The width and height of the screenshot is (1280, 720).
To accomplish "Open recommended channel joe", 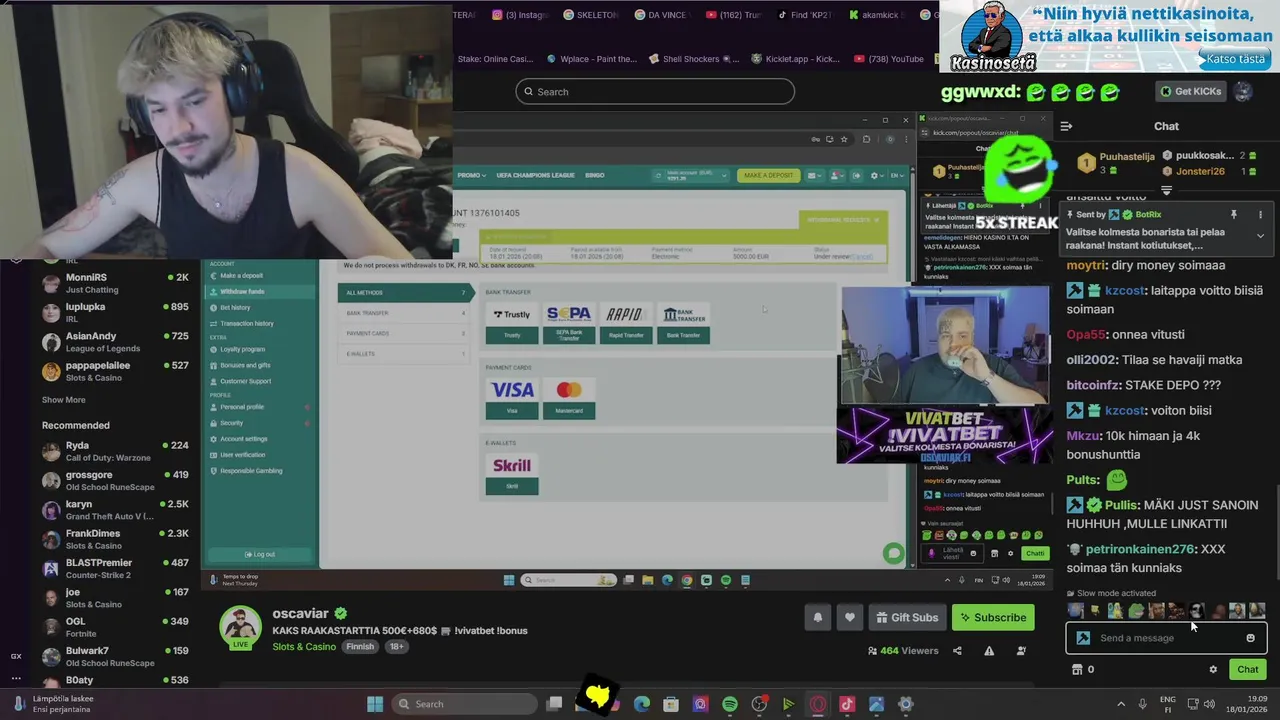I will click(115, 598).
